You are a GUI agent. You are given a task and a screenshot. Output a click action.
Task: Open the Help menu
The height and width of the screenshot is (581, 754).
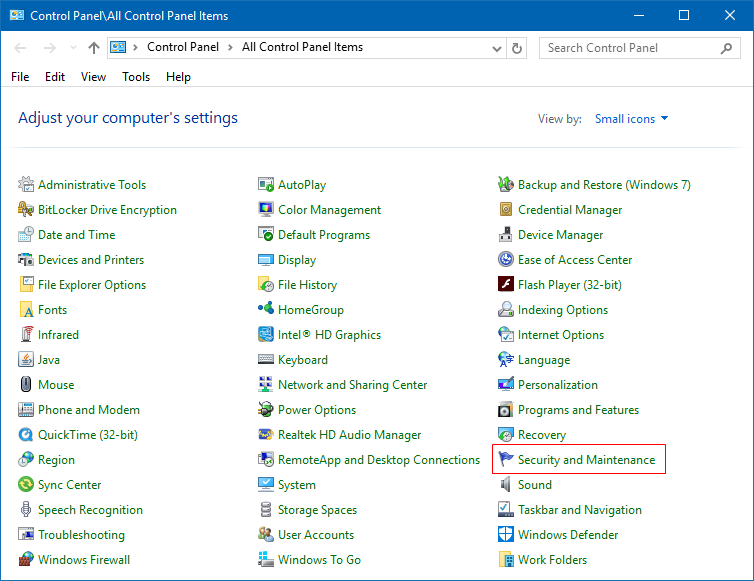(x=178, y=77)
